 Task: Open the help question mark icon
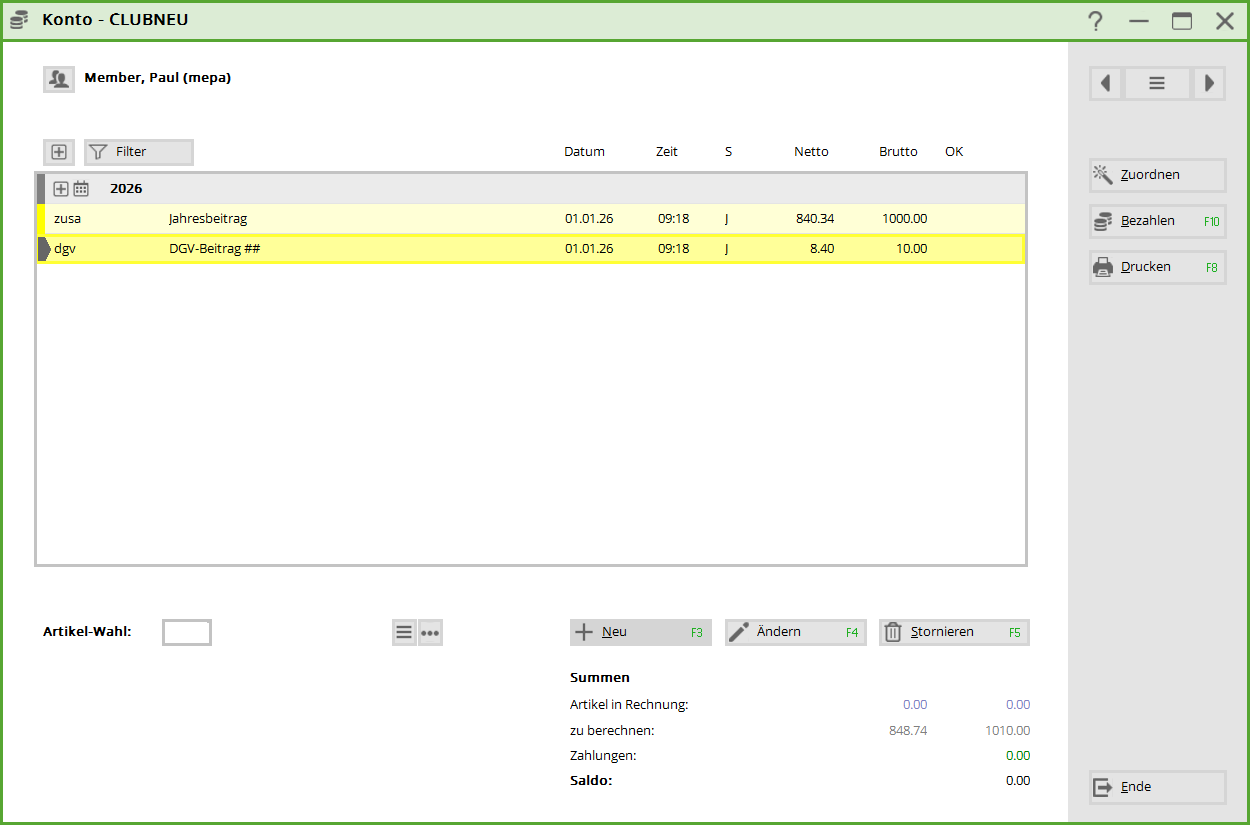coord(1096,21)
